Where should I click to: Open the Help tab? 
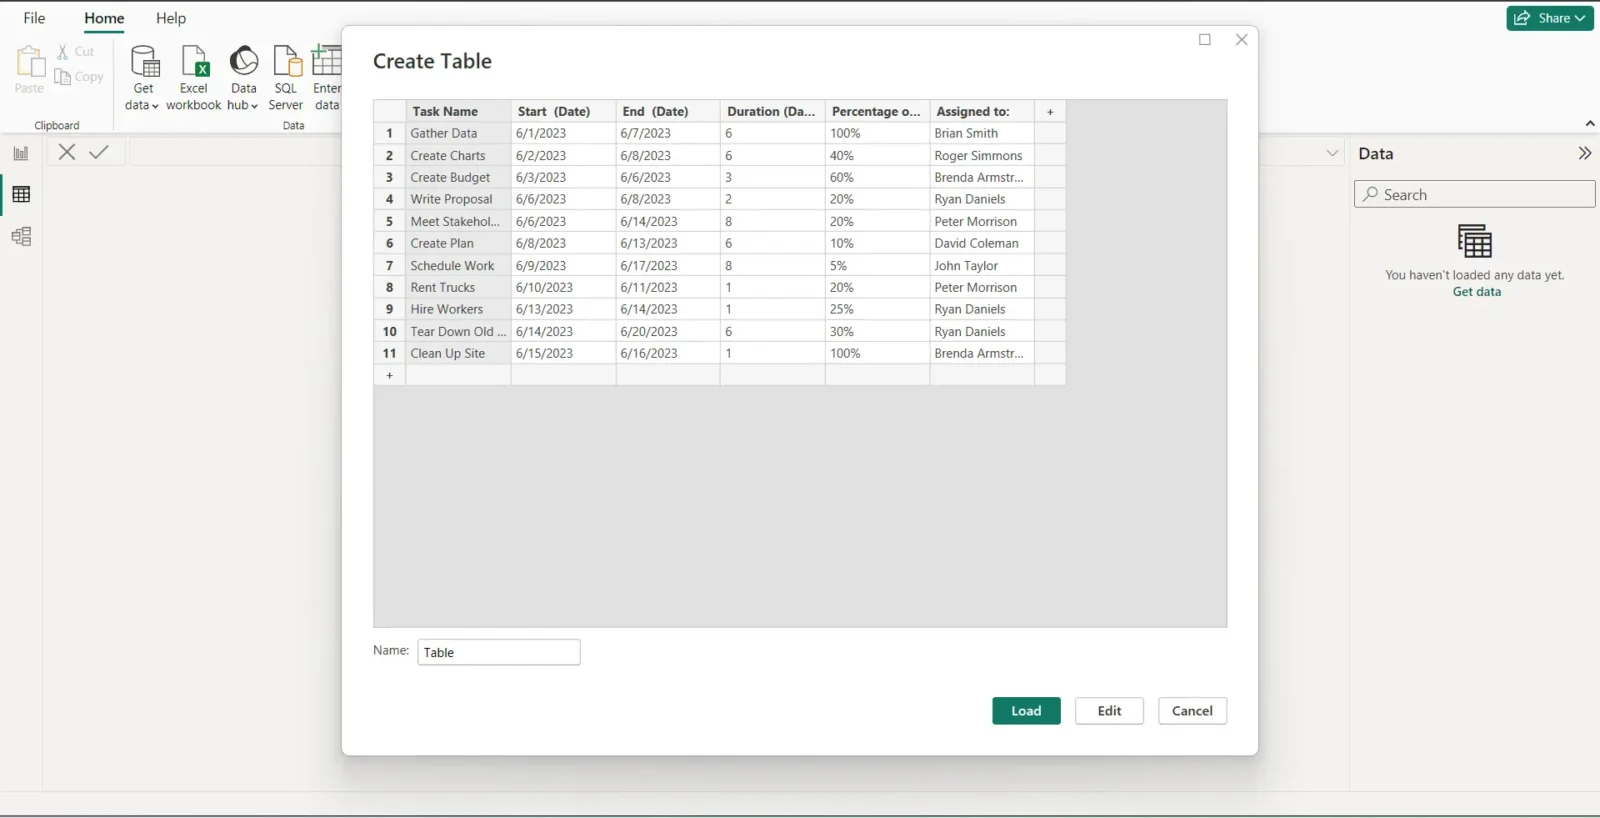tap(171, 18)
